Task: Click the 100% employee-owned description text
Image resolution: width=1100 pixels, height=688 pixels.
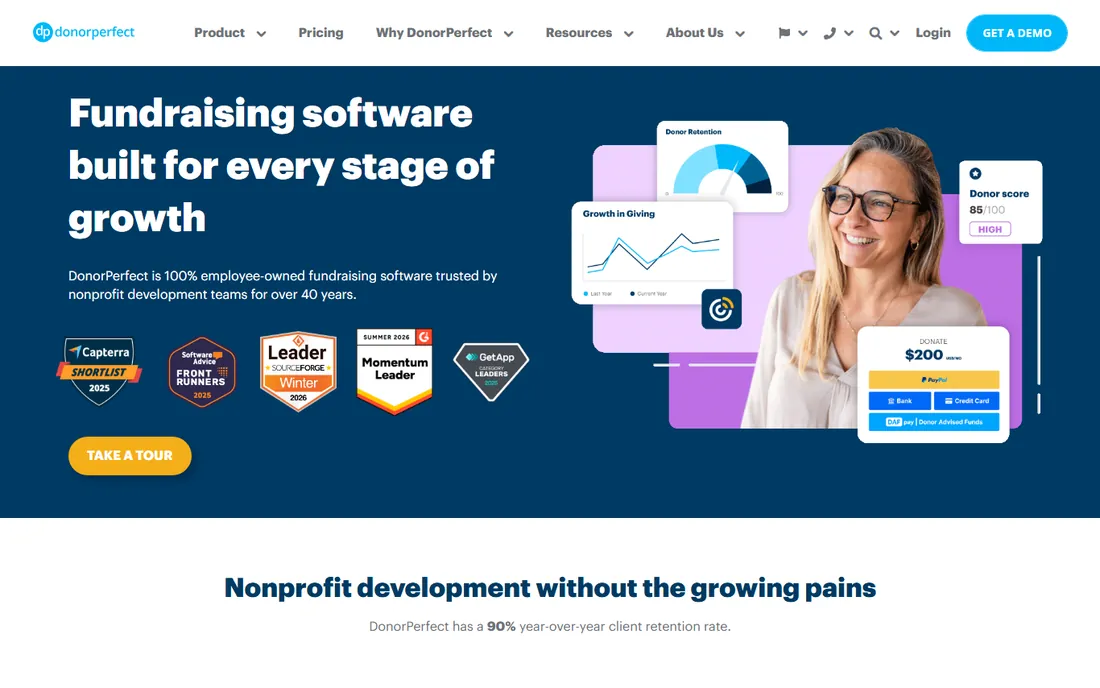Action: [x=283, y=285]
